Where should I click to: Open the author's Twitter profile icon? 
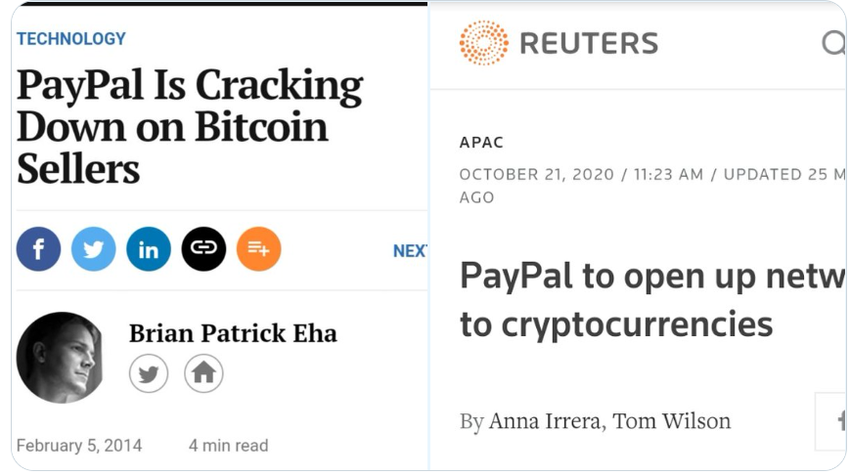pyautogui.click(x=148, y=374)
